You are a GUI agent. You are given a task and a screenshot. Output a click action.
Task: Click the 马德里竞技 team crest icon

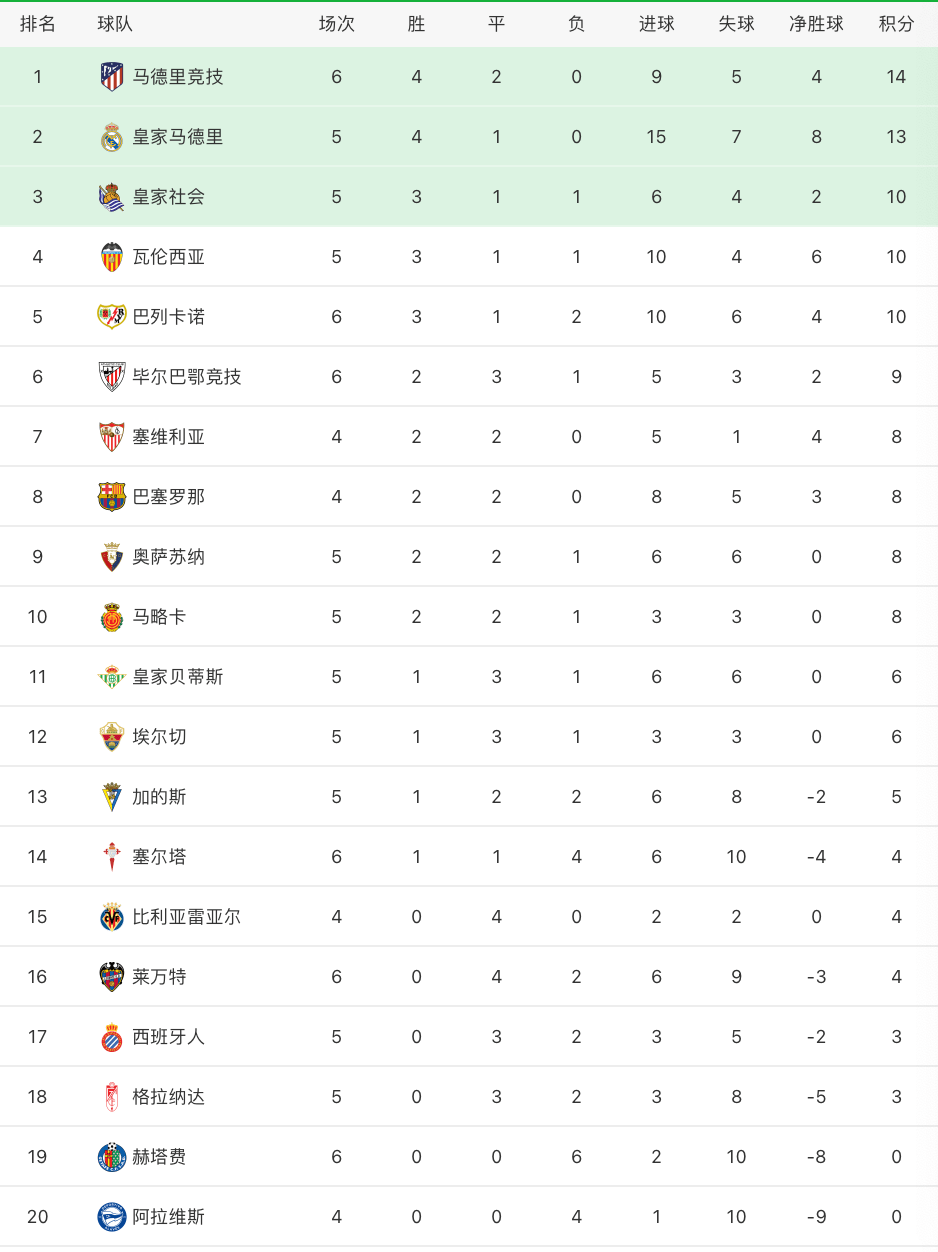112,77
